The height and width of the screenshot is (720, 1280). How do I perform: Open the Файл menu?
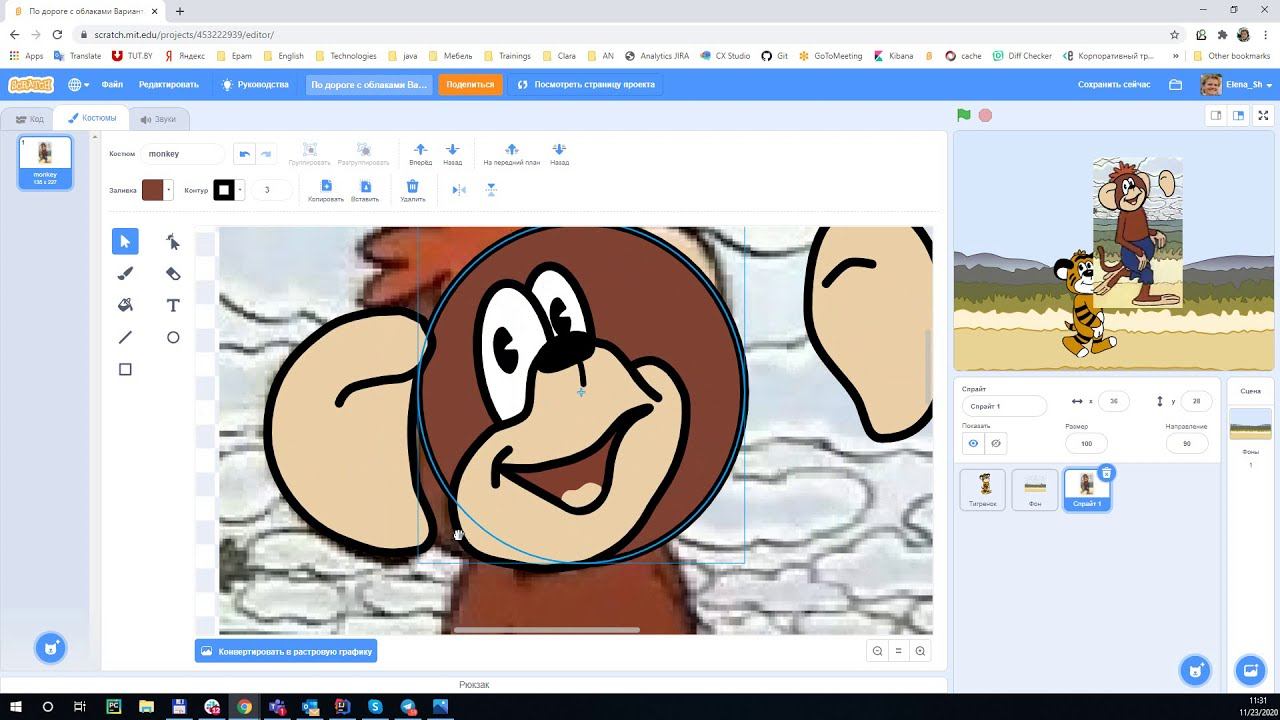(112, 84)
